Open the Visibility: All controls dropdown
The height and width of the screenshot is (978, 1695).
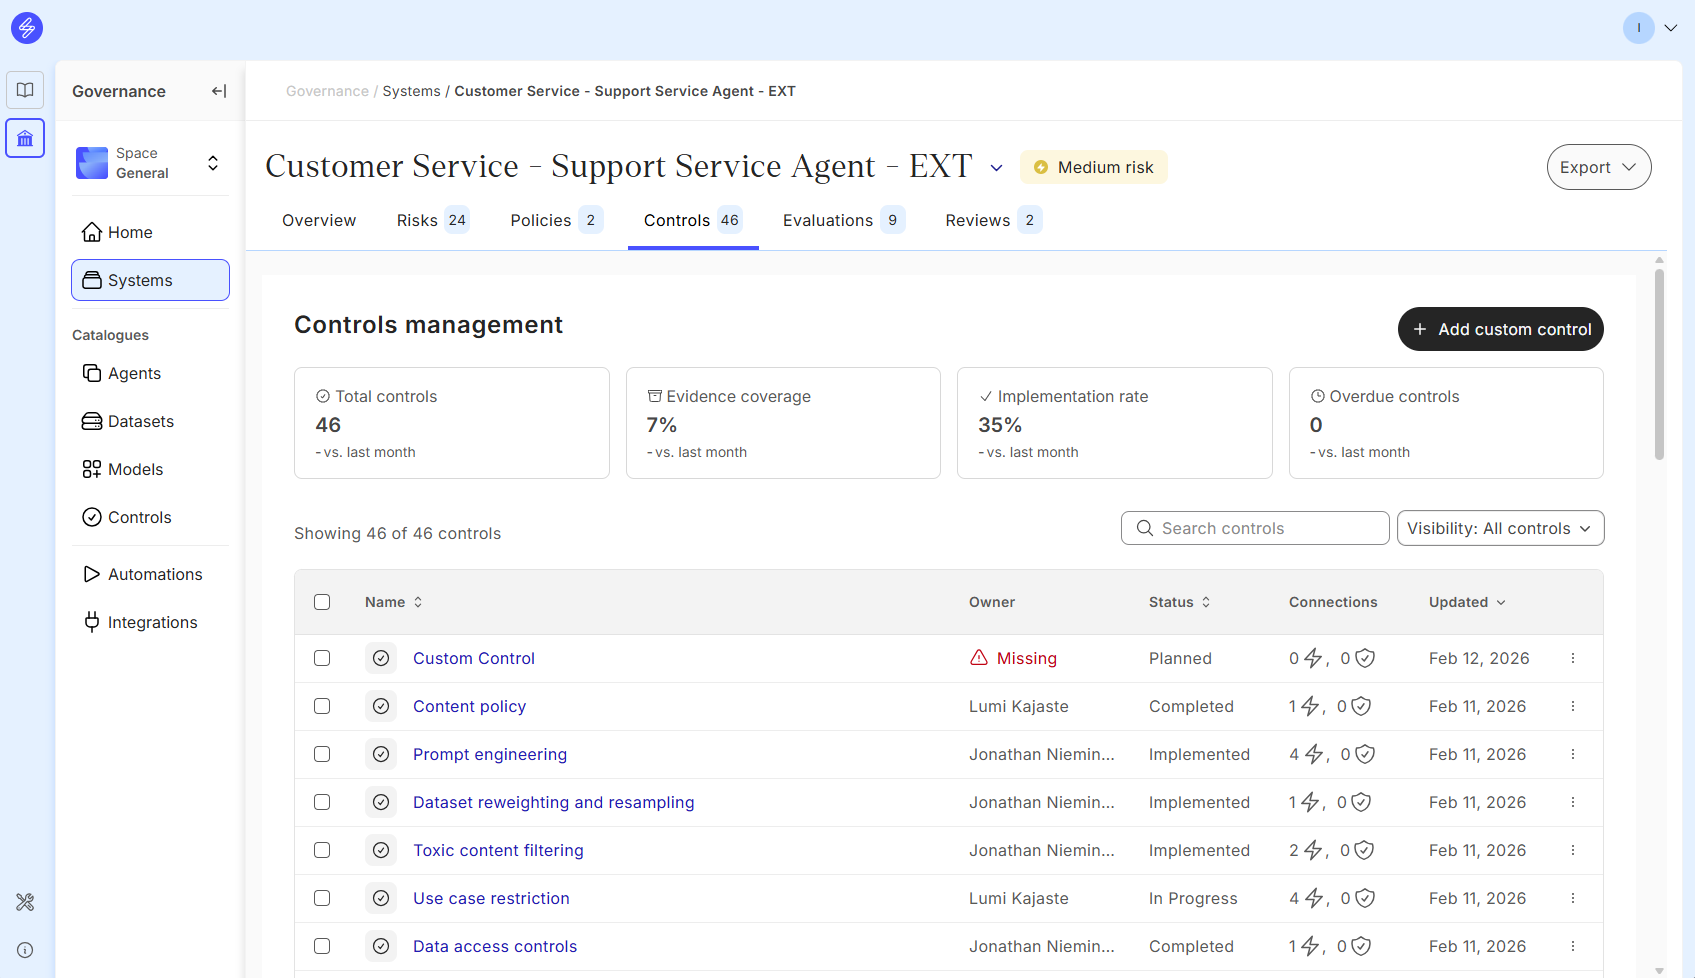pos(1499,528)
